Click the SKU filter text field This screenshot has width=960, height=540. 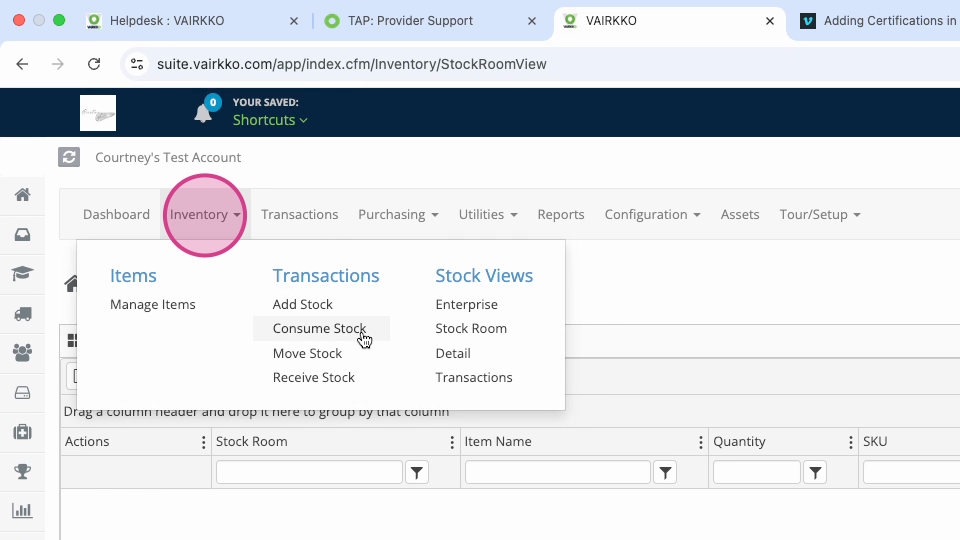click(x=912, y=472)
